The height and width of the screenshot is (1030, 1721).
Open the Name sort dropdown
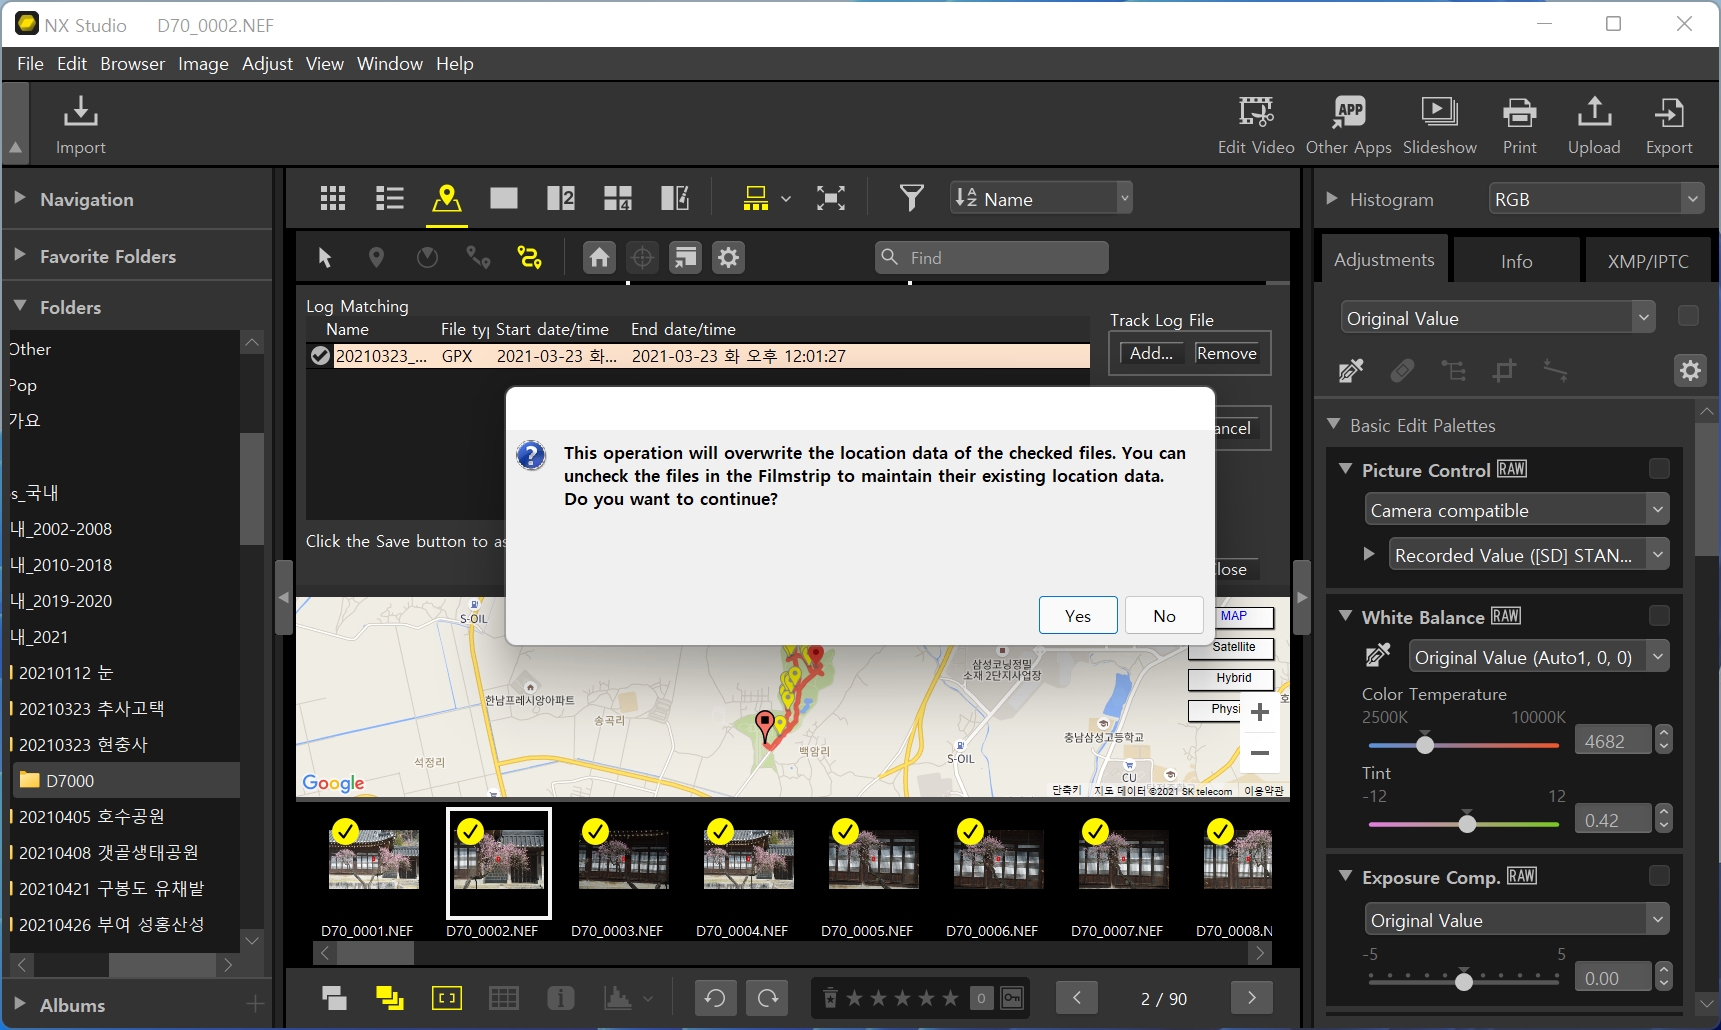1041,198
